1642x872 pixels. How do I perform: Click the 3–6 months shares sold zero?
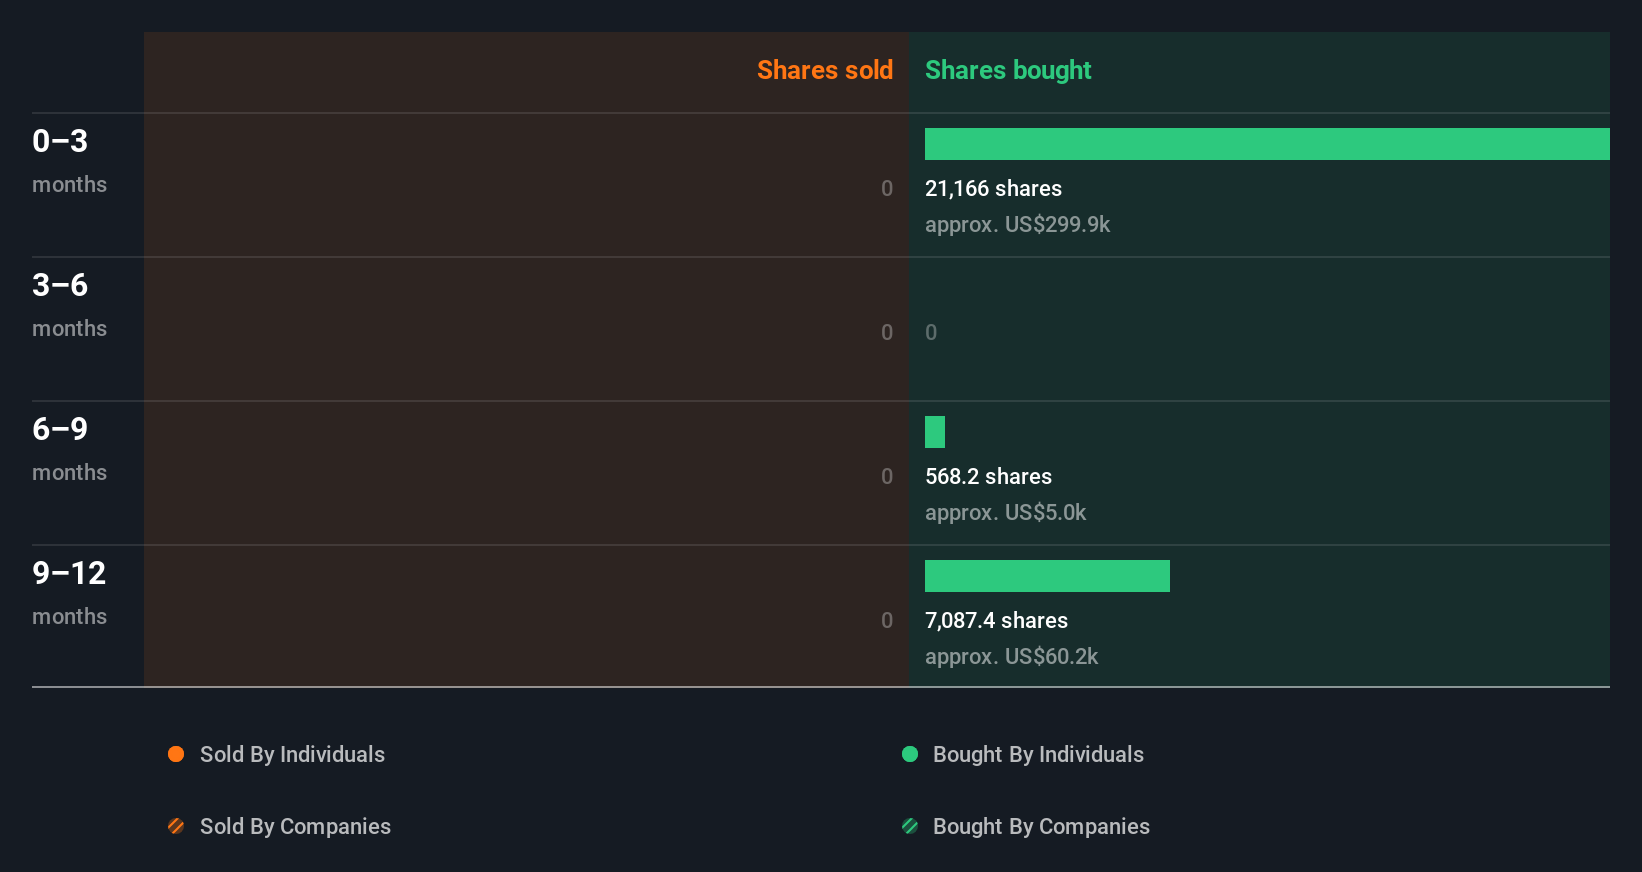point(887,332)
